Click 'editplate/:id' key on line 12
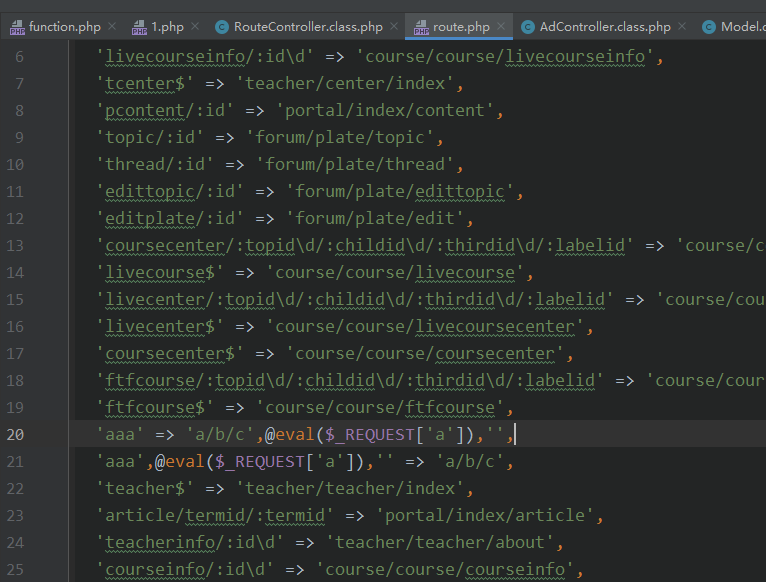Image resolution: width=766 pixels, height=582 pixels. 170,218
